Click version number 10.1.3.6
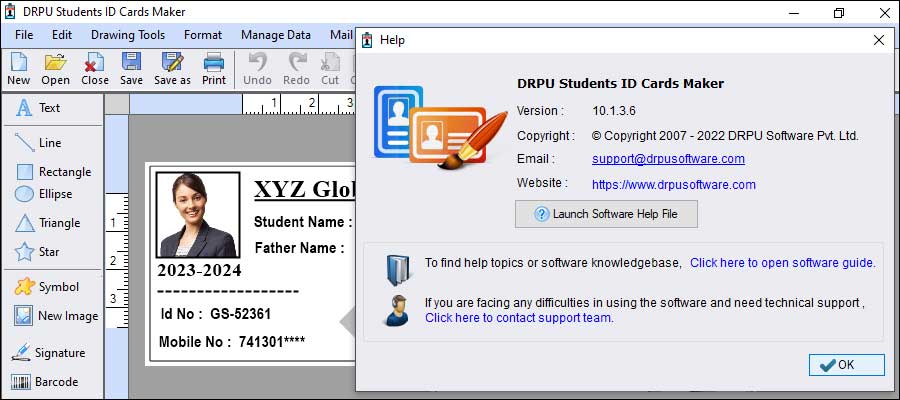This screenshot has height=400, width=900. tap(614, 111)
